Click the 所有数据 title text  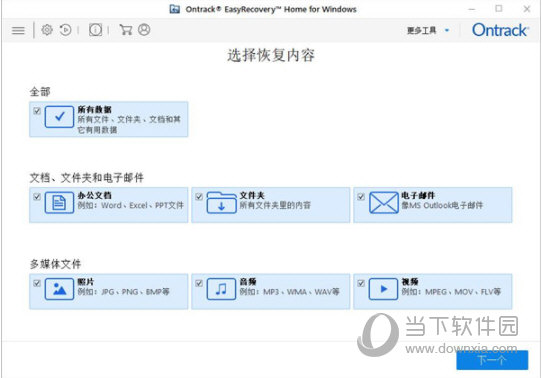point(94,110)
